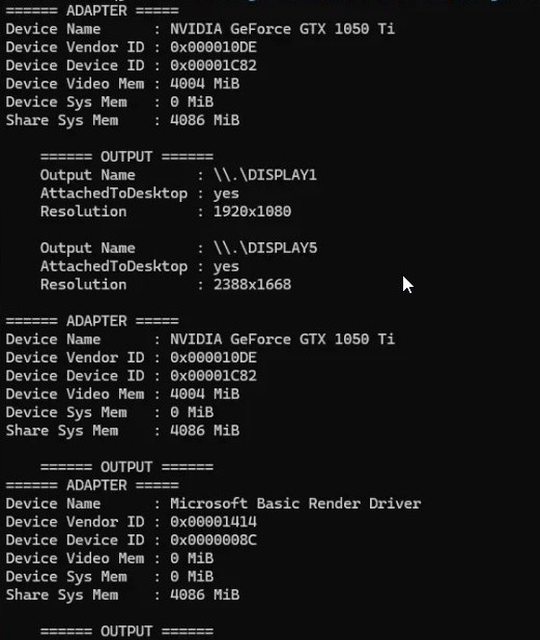540x640 pixels.
Task: Click the Microsoft Basic Render Driver name
Action: coord(296,503)
